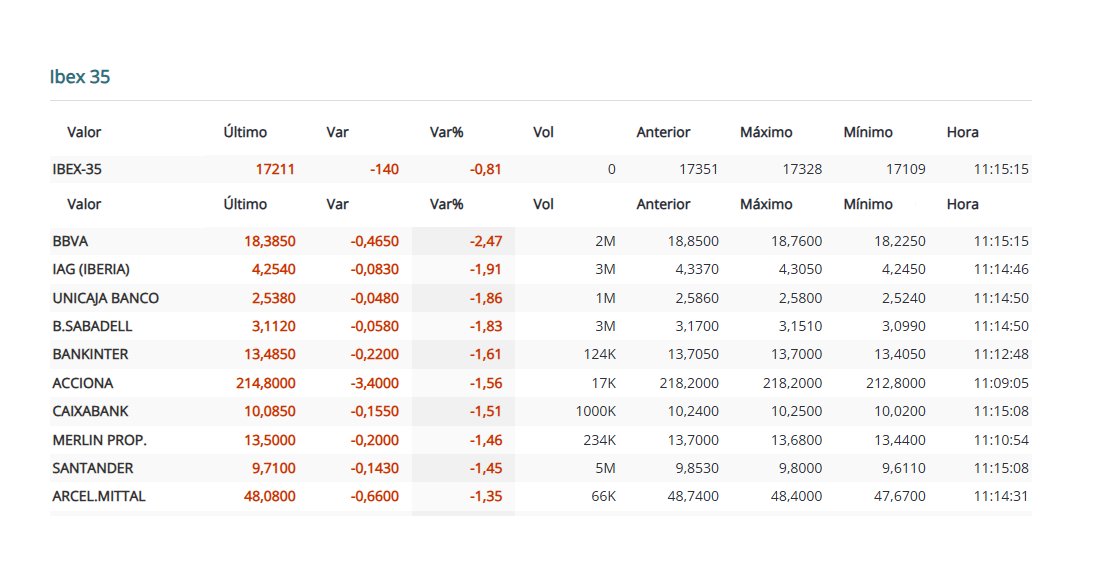This screenshot has height=573, width=1117.
Task: Click IAG last price 4,2540
Action: 274,269
